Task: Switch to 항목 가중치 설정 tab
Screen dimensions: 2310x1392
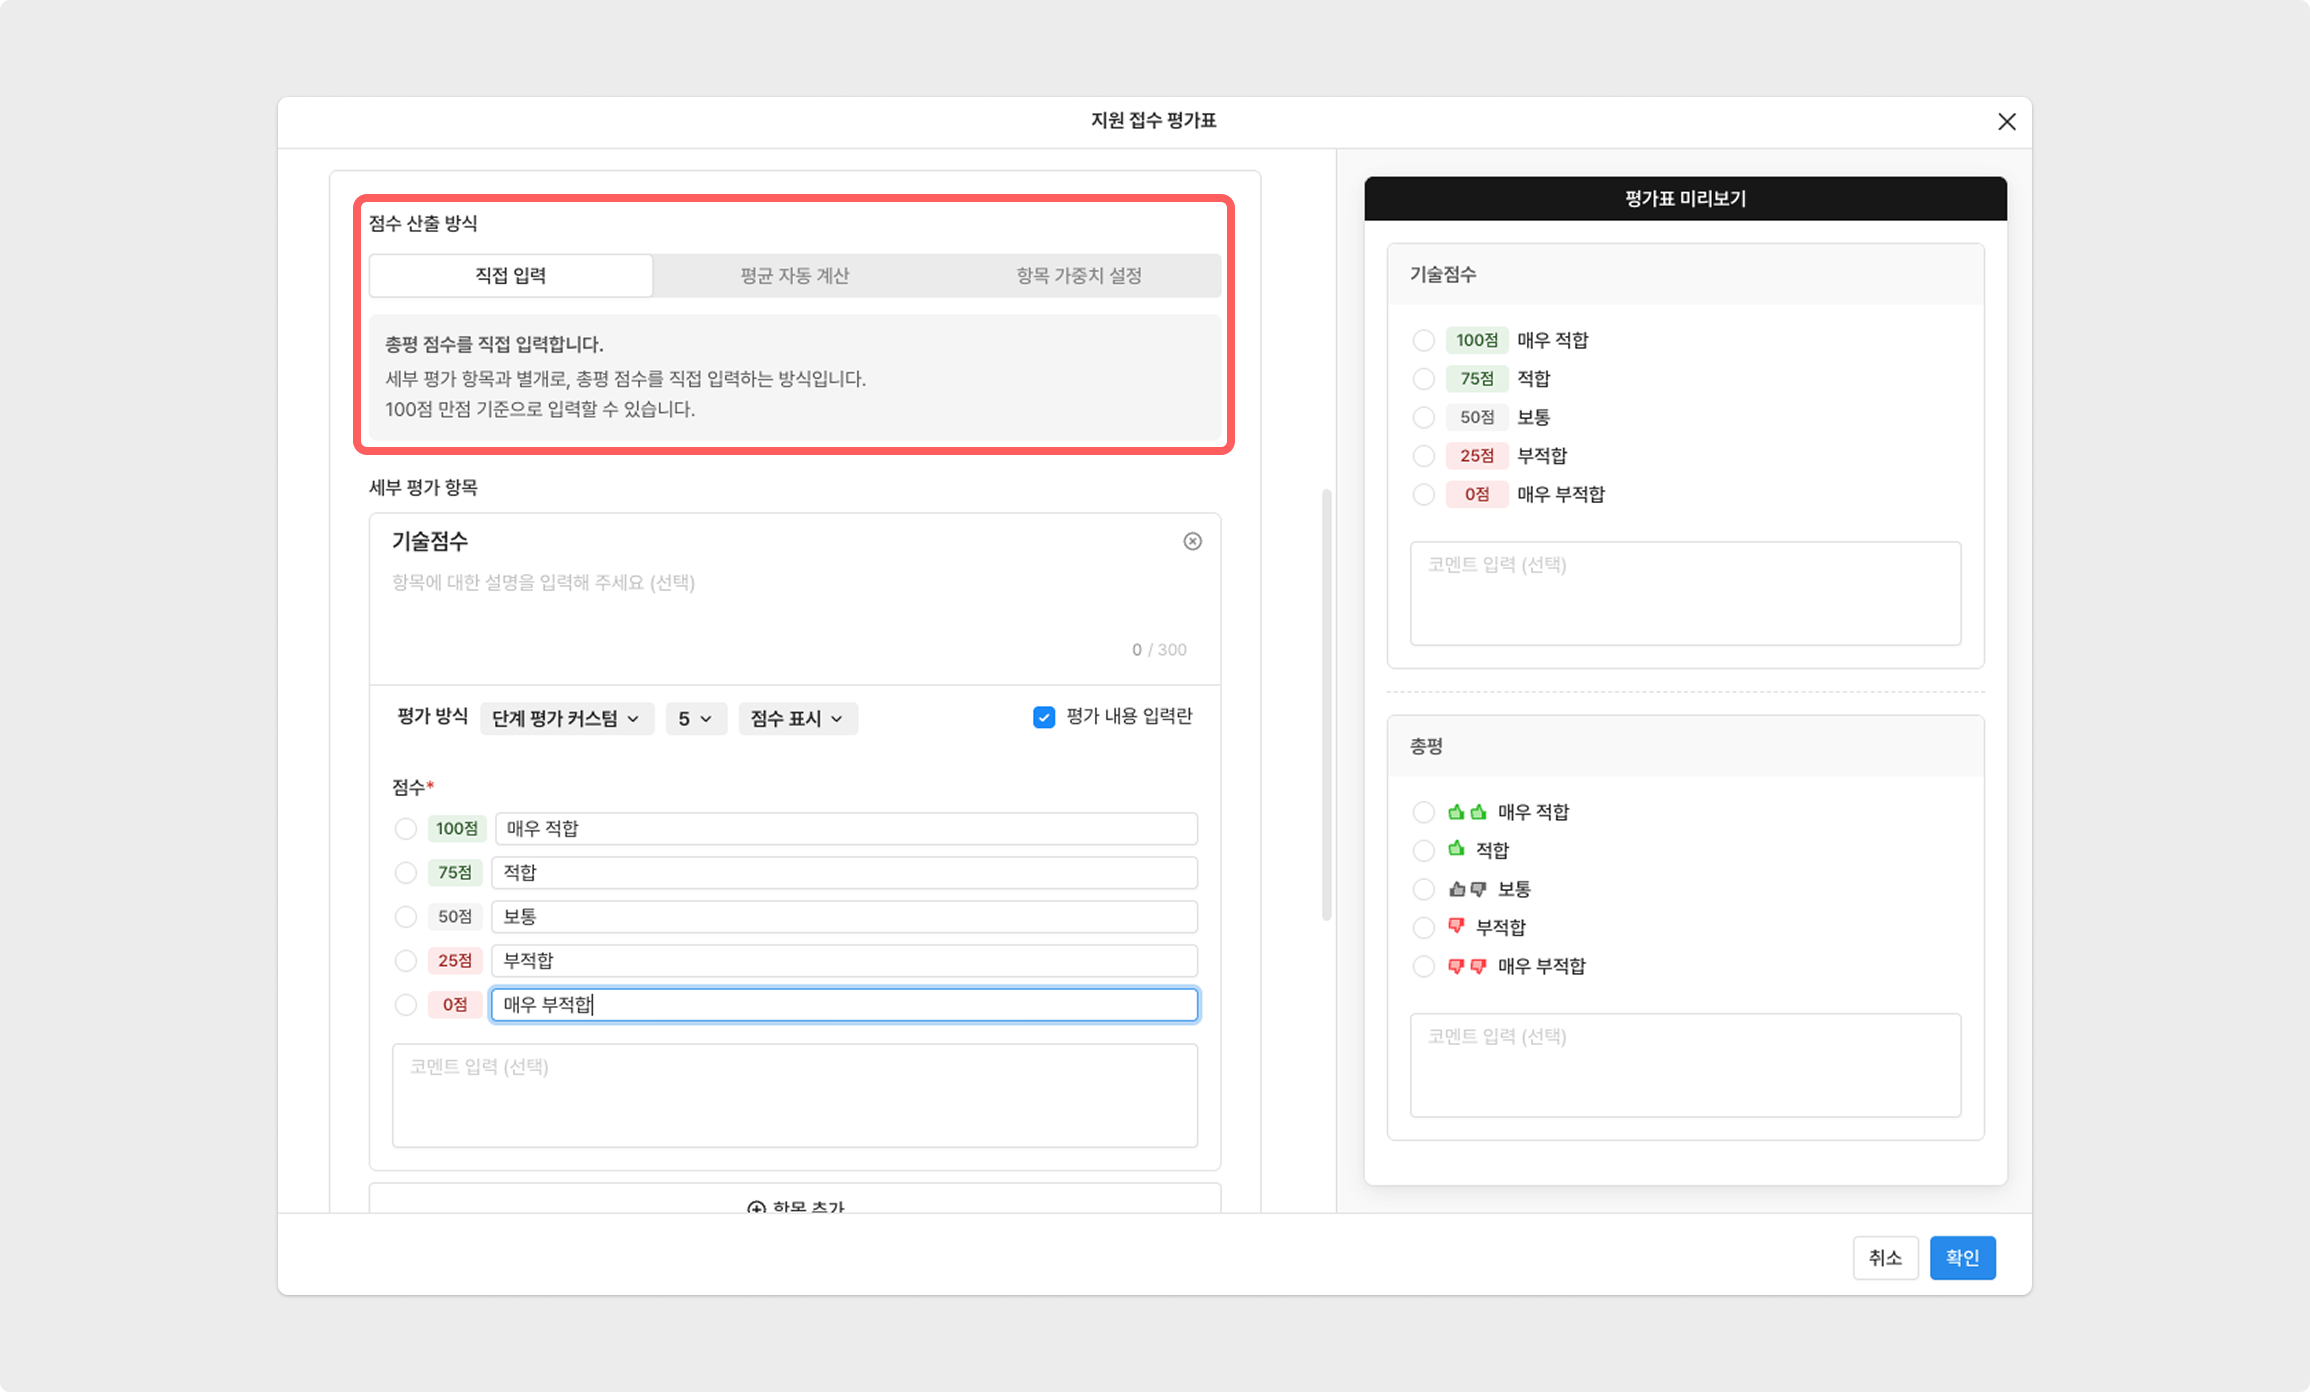Action: (1078, 276)
